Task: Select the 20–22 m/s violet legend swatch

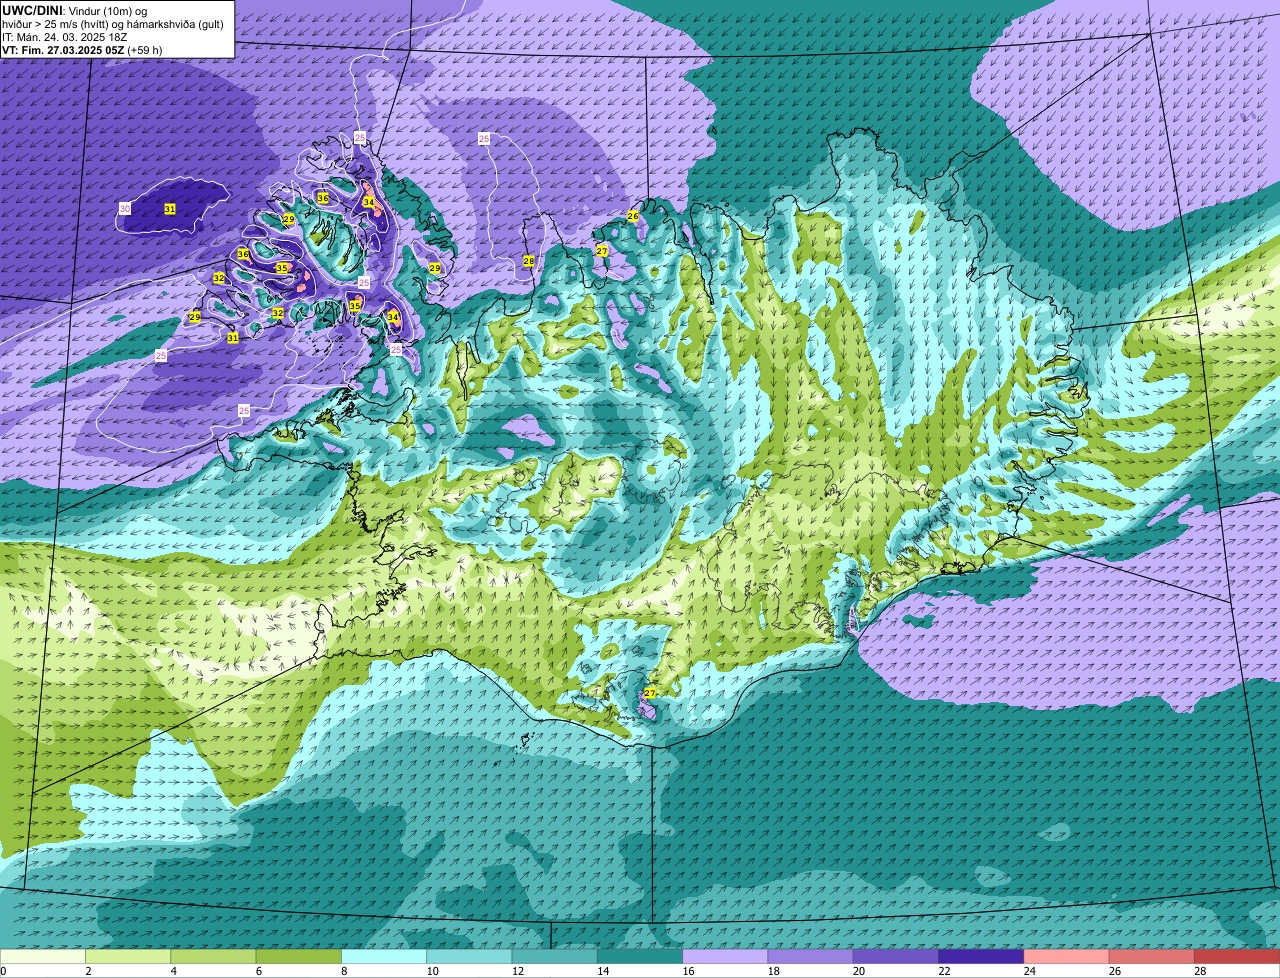Action: (x=896, y=956)
